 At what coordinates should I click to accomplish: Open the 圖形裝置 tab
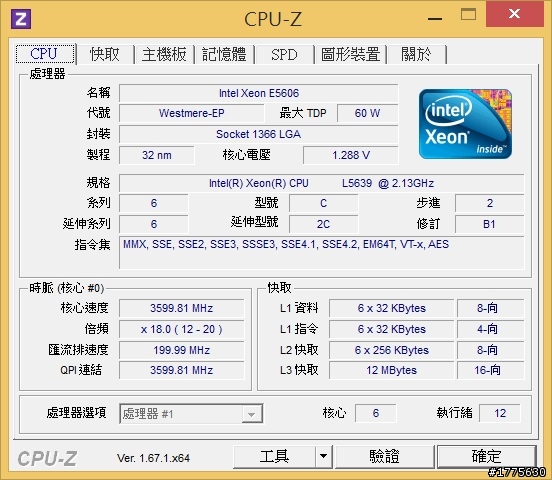[351, 55]
